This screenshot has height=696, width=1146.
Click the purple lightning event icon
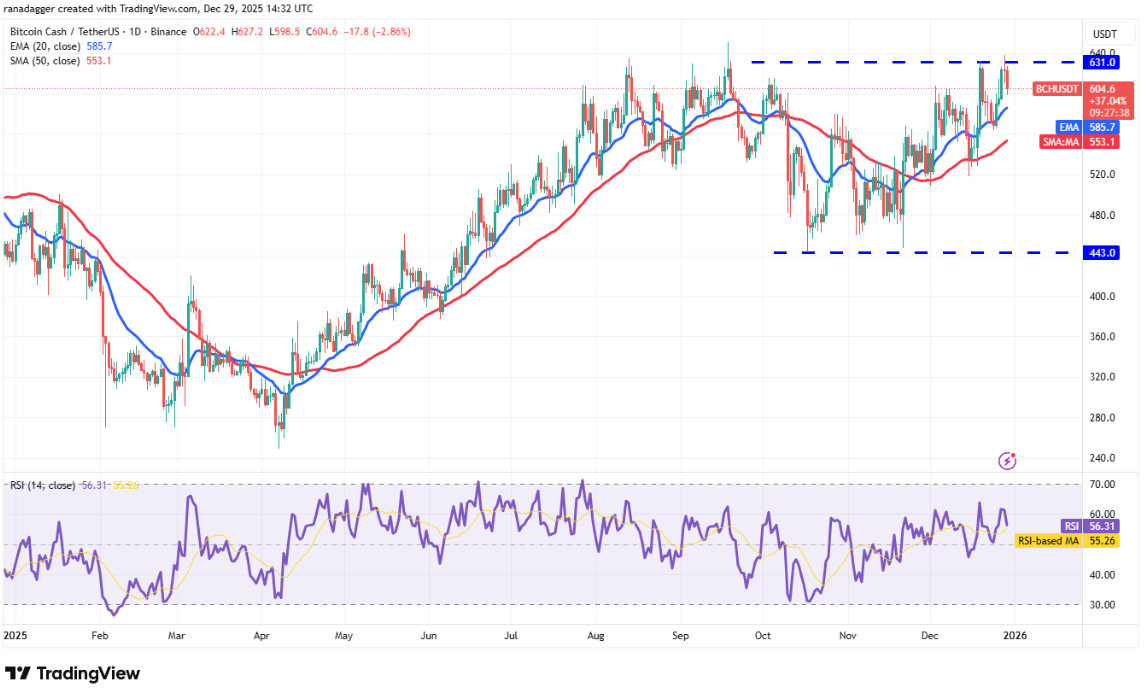[x=1007, y=461]
